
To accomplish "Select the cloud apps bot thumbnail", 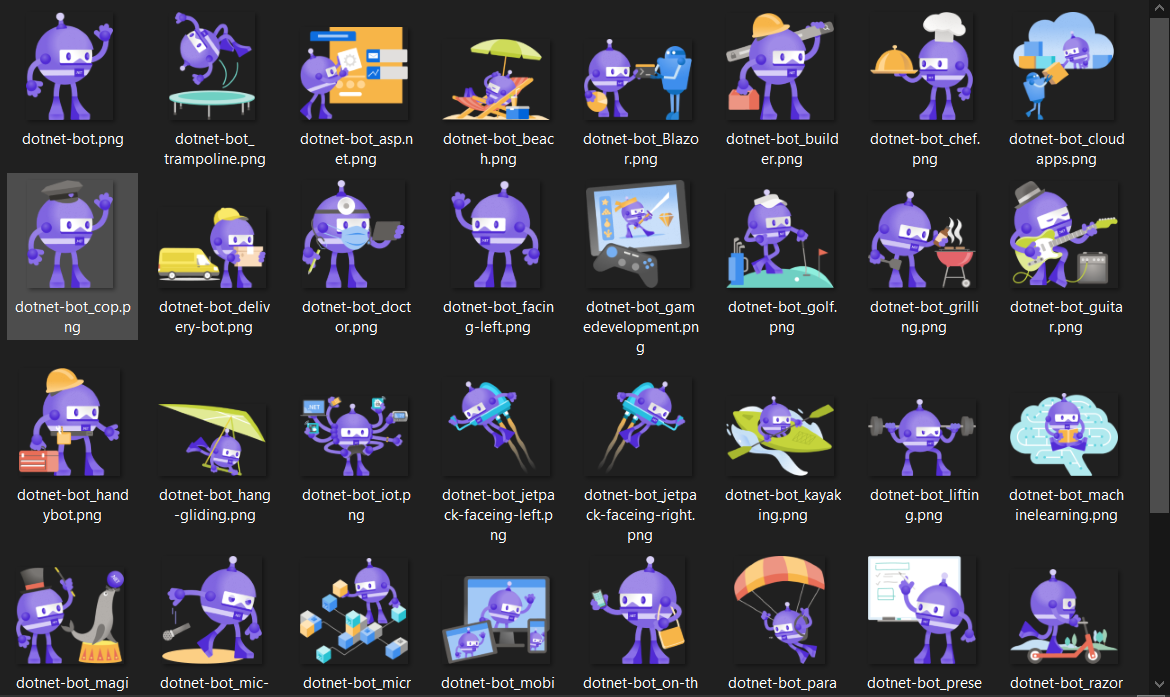I will pyautogui.click(x=1065, y=66).
